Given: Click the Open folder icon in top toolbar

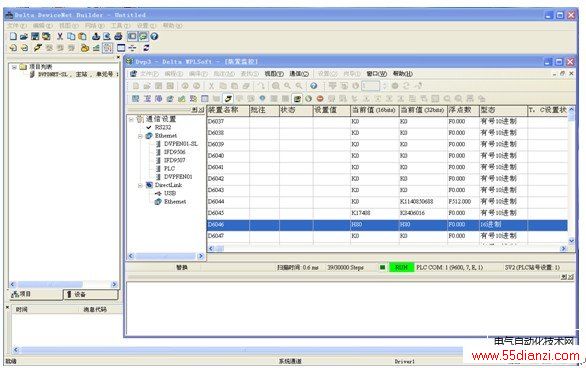Looking at the screenshot, I should pyautogui.click(x=24, y=36).
